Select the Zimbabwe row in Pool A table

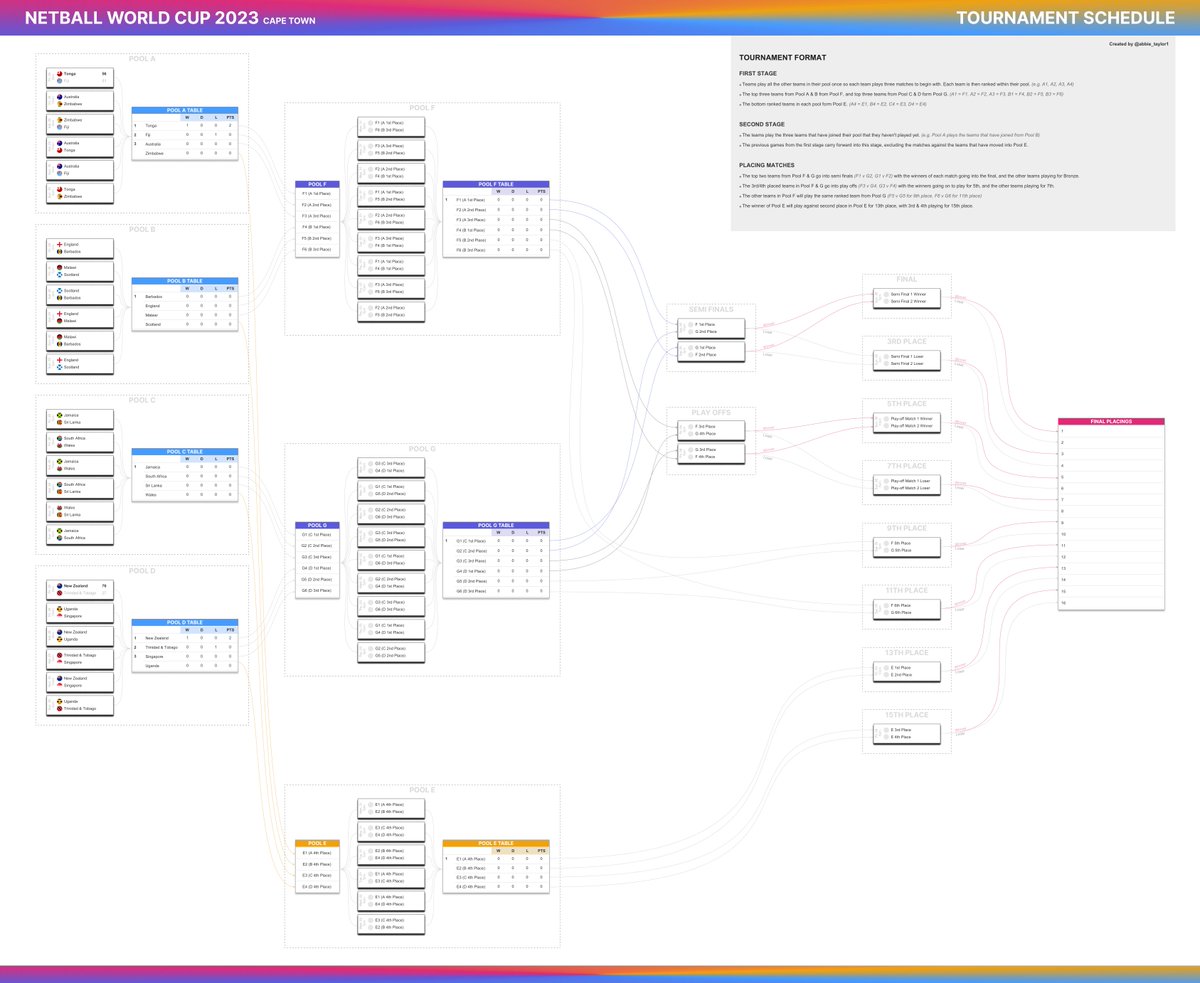(x=185, y=154)
